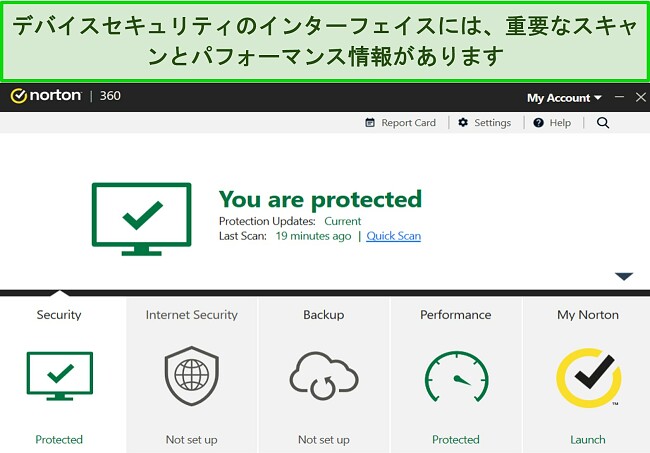Viewport: 650px width, 453px height.
Task: Click the Norton checkmark logo in the title bar
Action: 18,96
